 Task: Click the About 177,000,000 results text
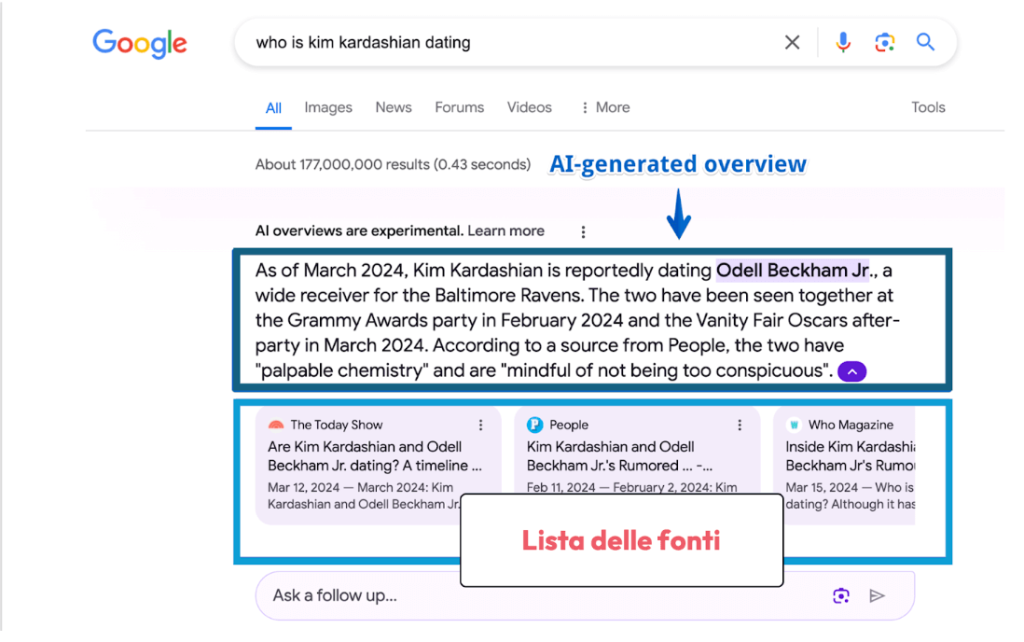click(x=392, y=165)
